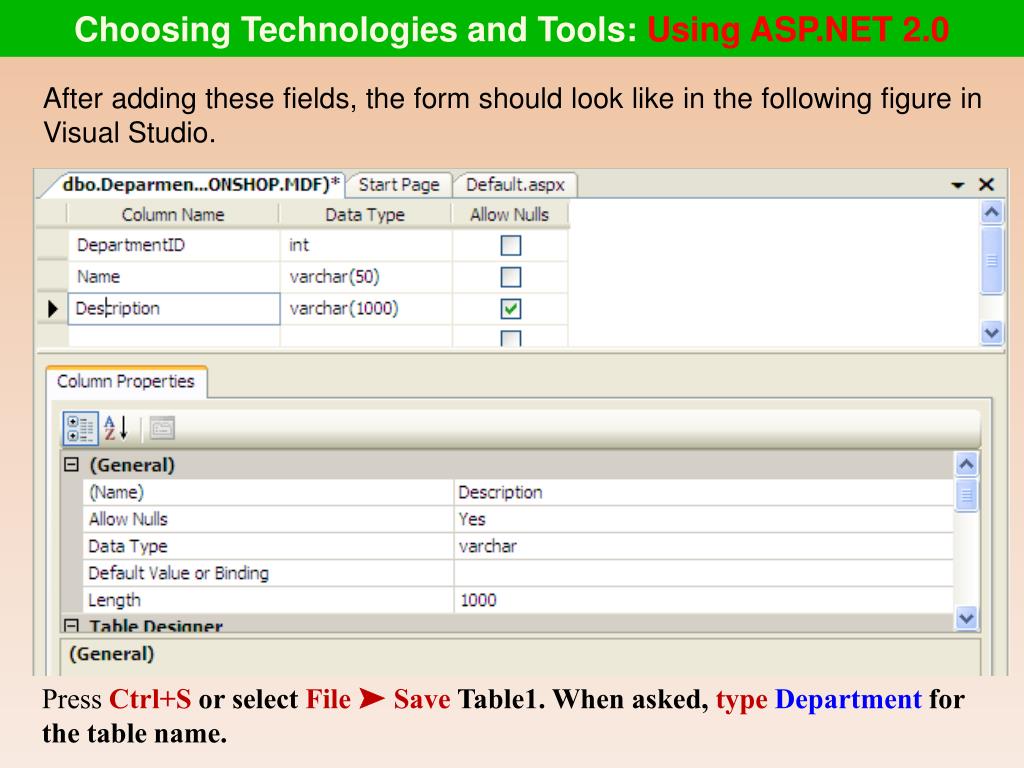Select the row header of DepartmentID row
The height and width of the screenshot is (768, 1024).
[x=52, y=246]
